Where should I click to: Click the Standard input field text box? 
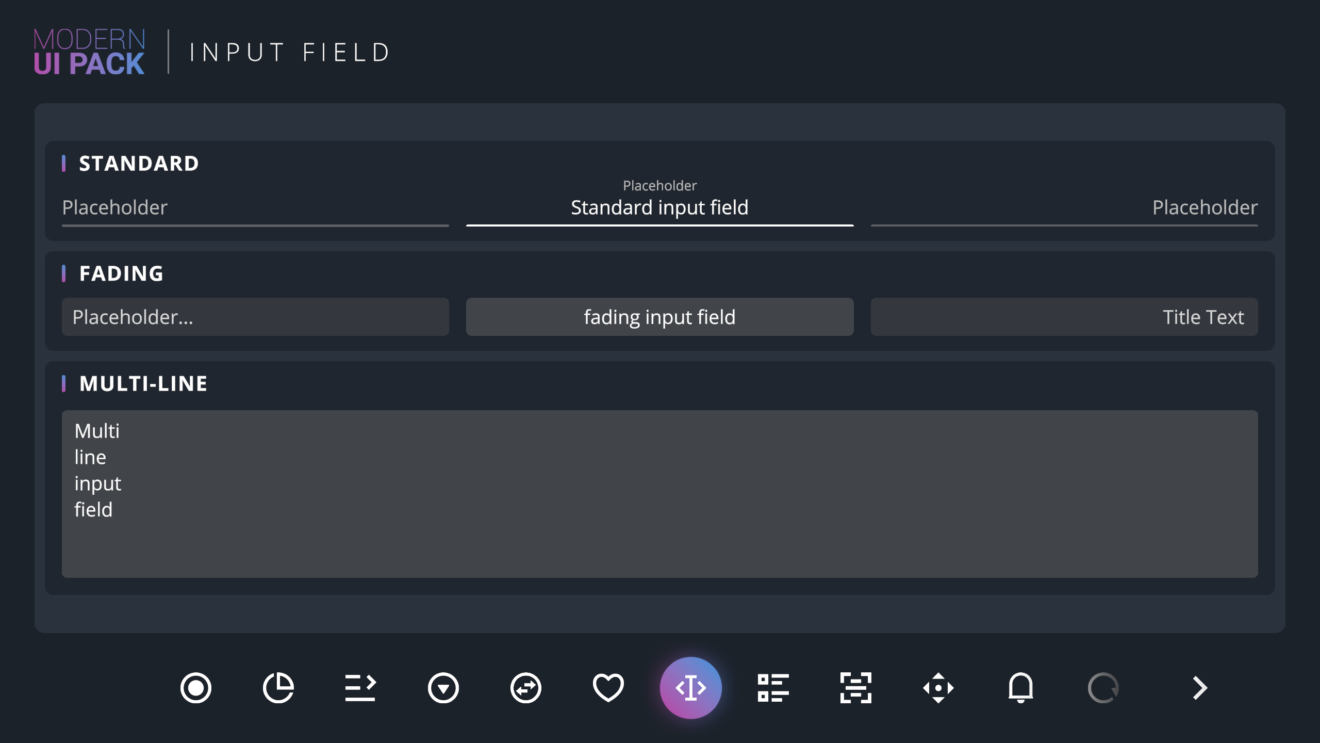660,208
